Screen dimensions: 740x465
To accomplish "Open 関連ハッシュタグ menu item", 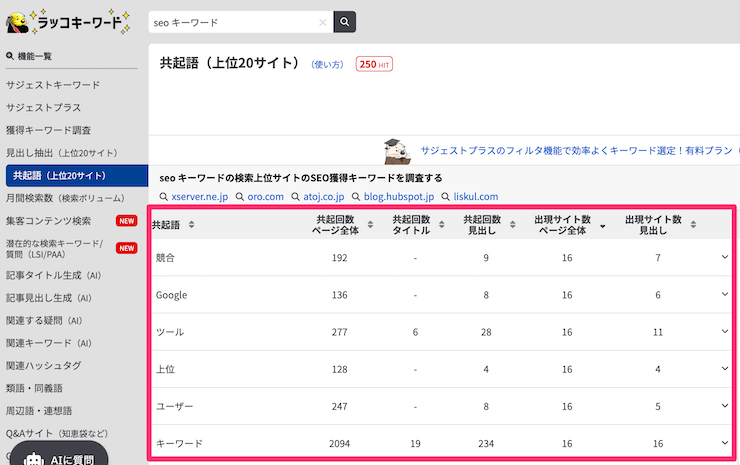I will 43,365.
